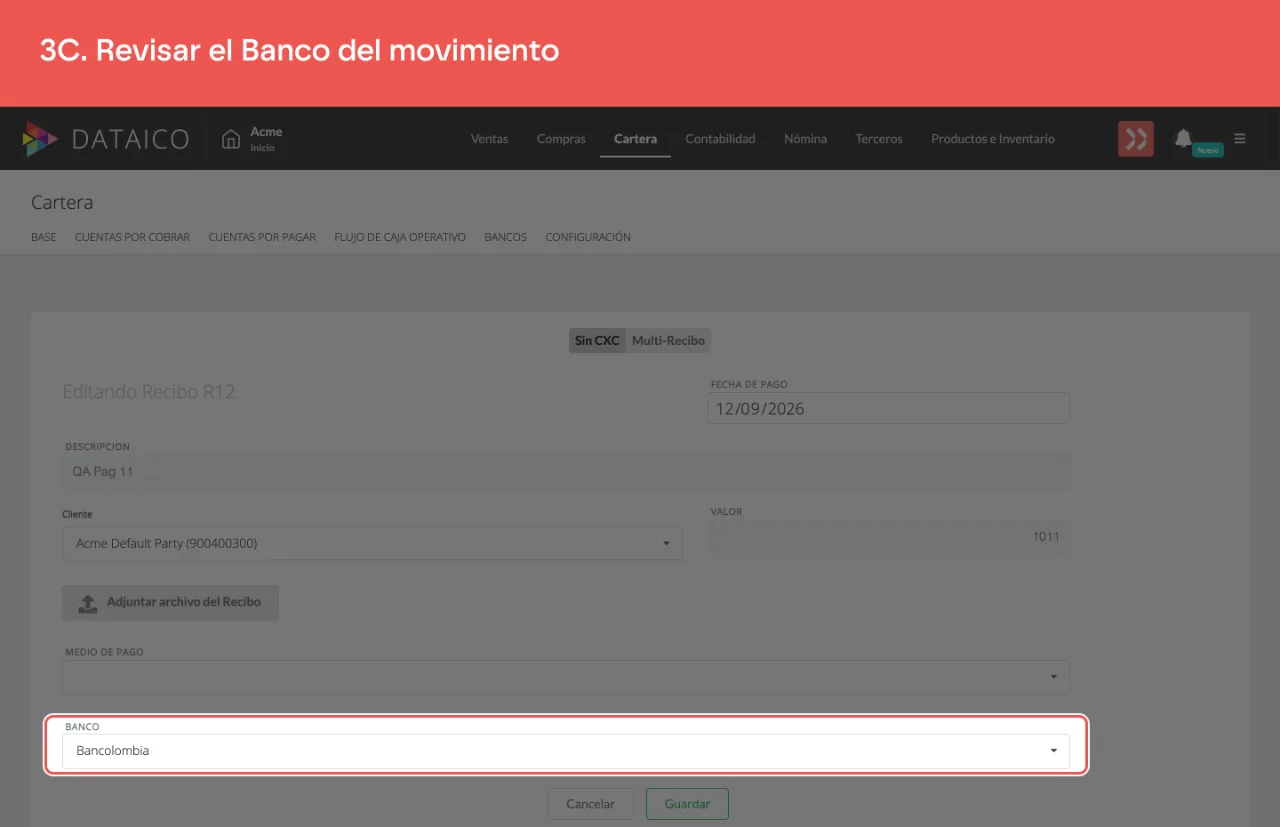Viewport: 1280px width, 827px height.
Task: Select the Cartera menu item
Action: 635,139
